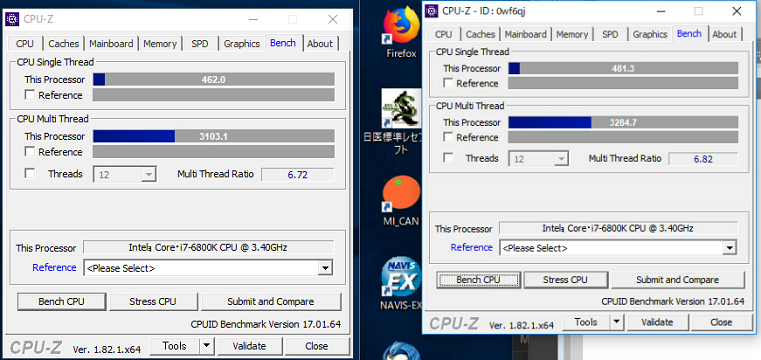Switch to CPU tab in right window
This screenshot has height=360, width=761.
[444, 34]
